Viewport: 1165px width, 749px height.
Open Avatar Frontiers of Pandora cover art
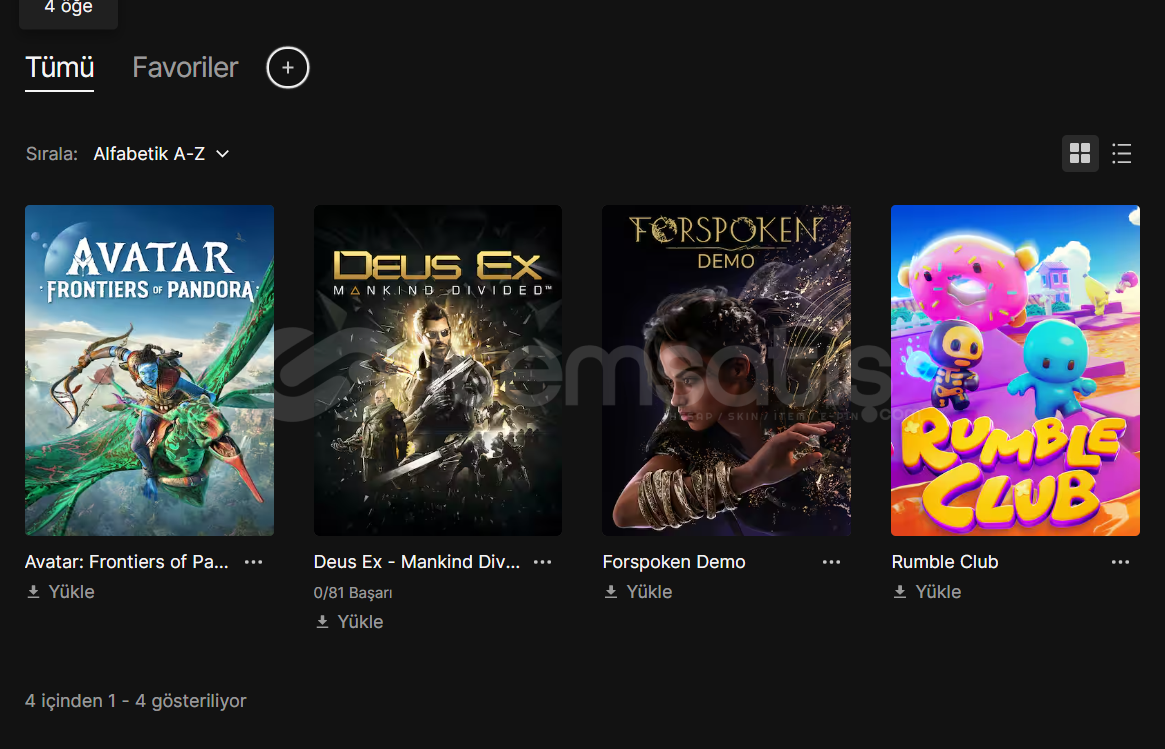tap(149, 370)
